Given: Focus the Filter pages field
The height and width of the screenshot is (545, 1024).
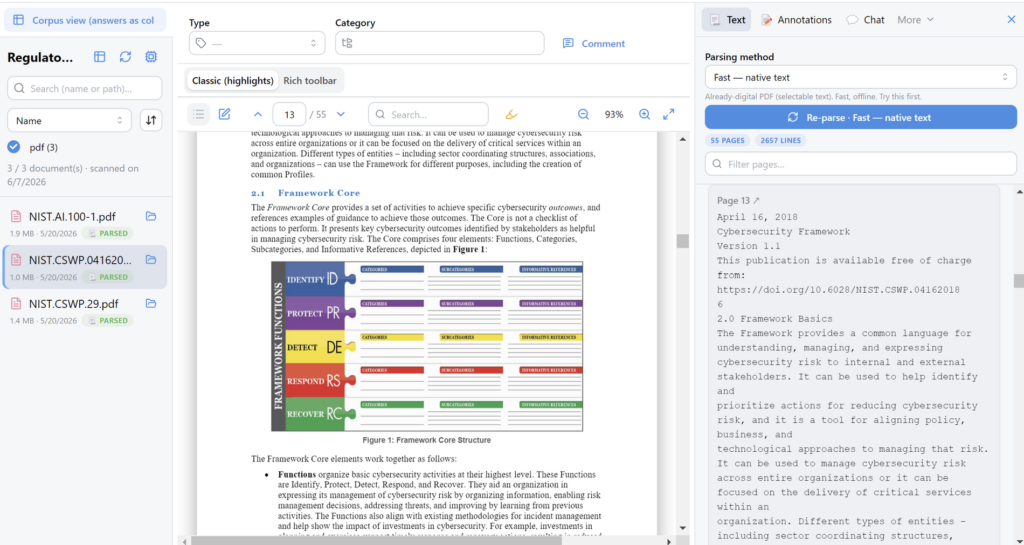Looking at the screenshot, I should tap(861, 164).
